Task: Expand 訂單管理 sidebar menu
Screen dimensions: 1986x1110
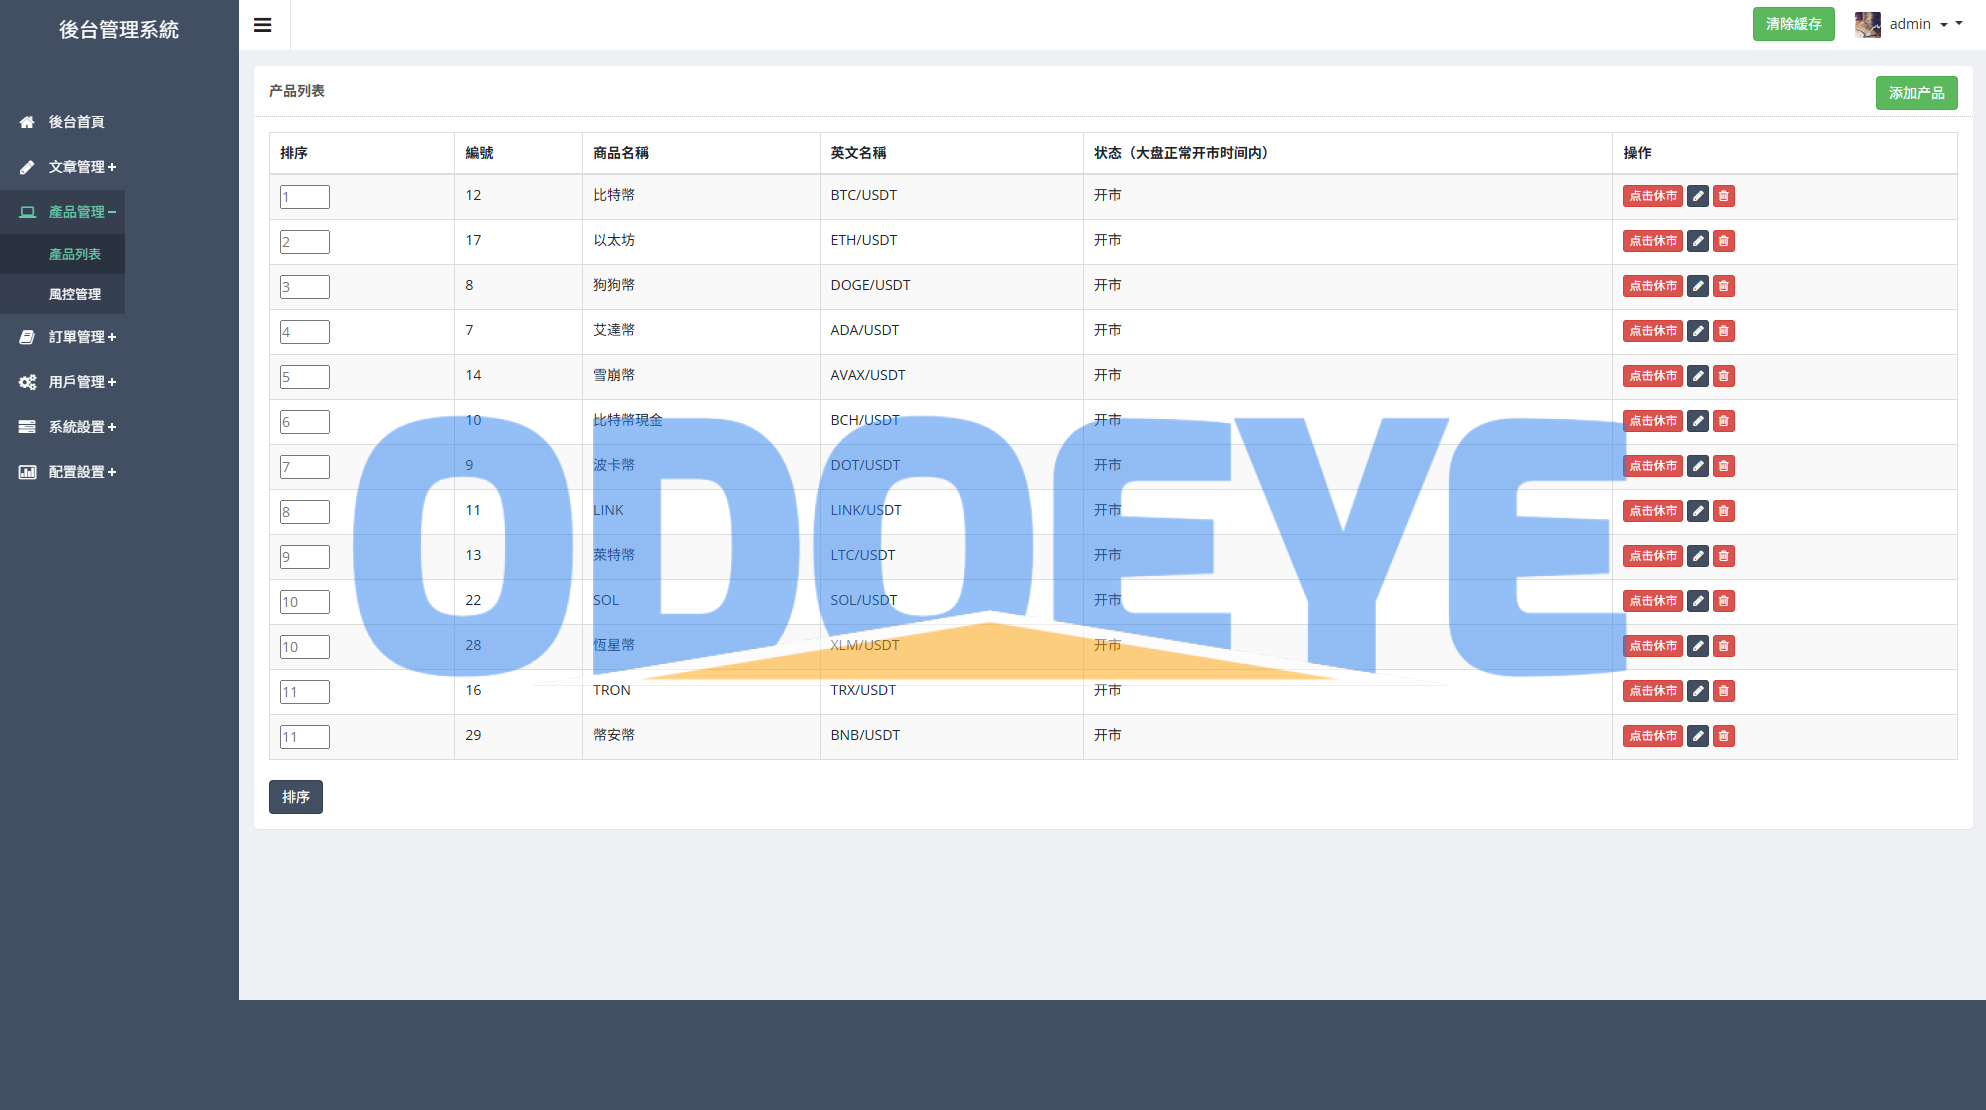Action: coord(82,337)
